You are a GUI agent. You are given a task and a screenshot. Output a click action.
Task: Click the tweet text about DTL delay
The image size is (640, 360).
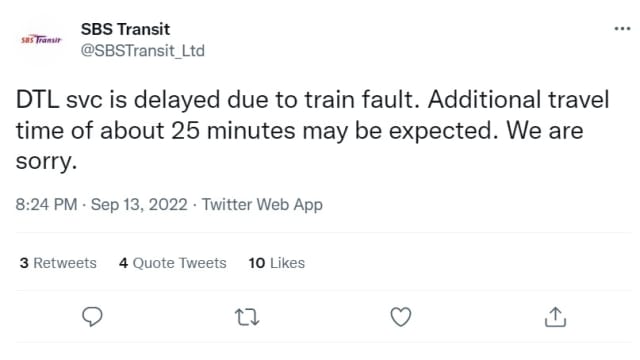click(313, 131)
